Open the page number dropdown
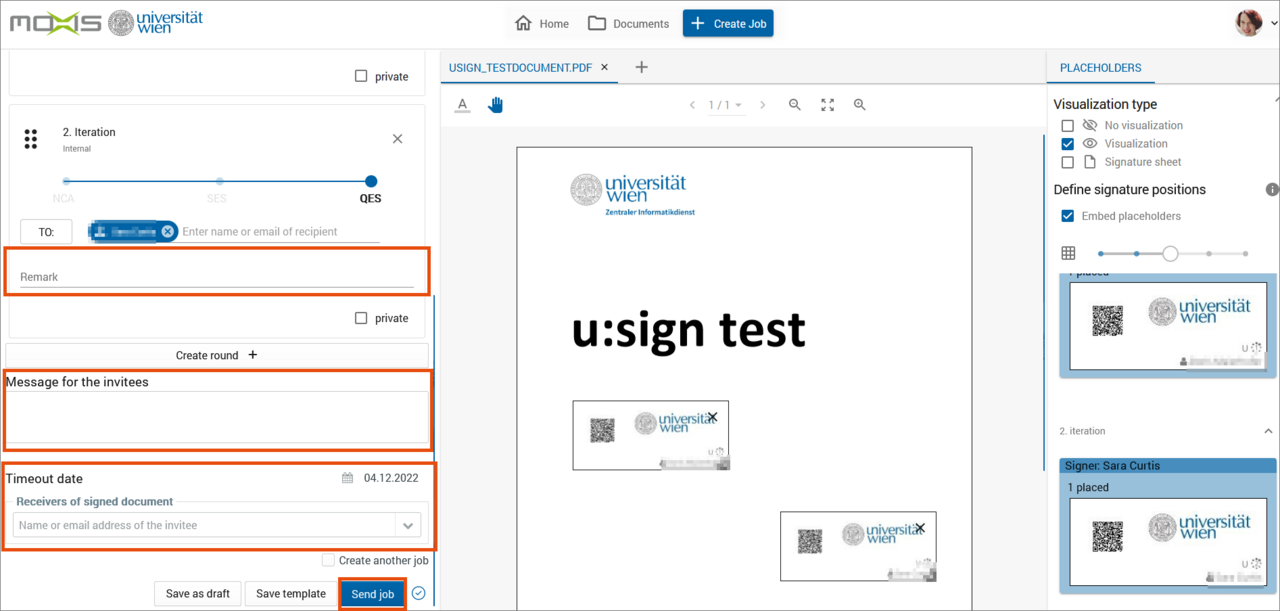This screenshot has width=1280, height=611. (x=726, y=105)
